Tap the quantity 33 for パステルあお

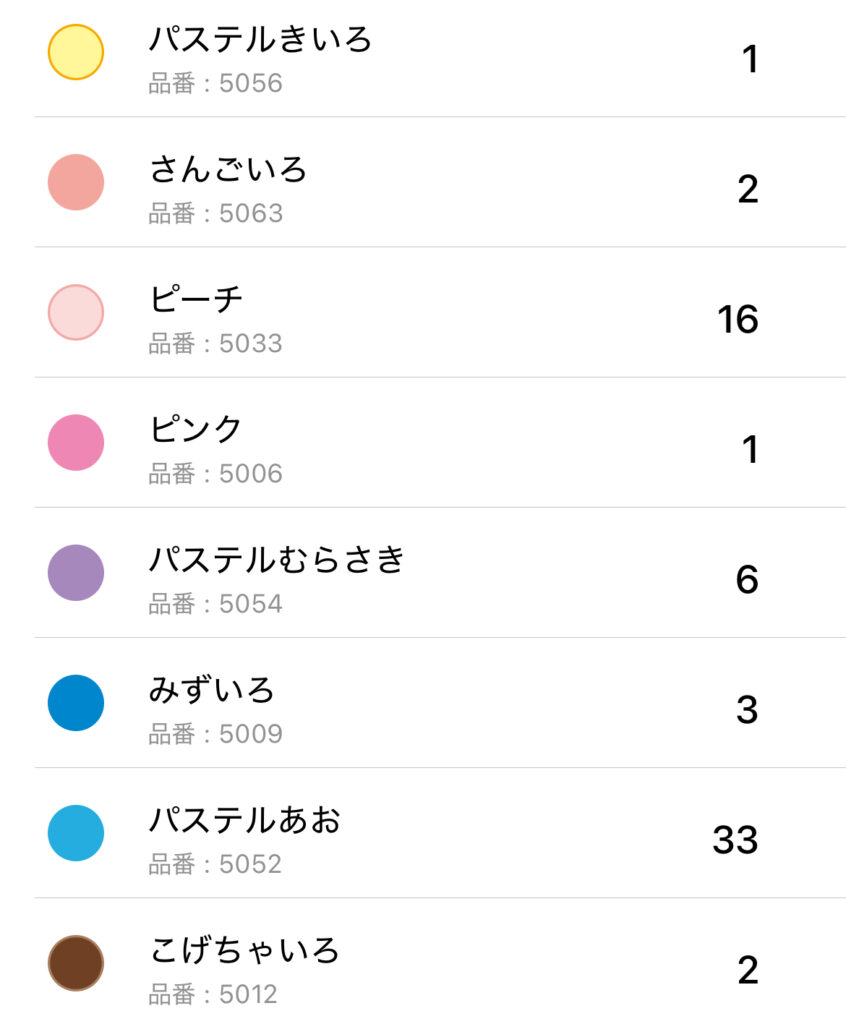click(x=735, y=840)
